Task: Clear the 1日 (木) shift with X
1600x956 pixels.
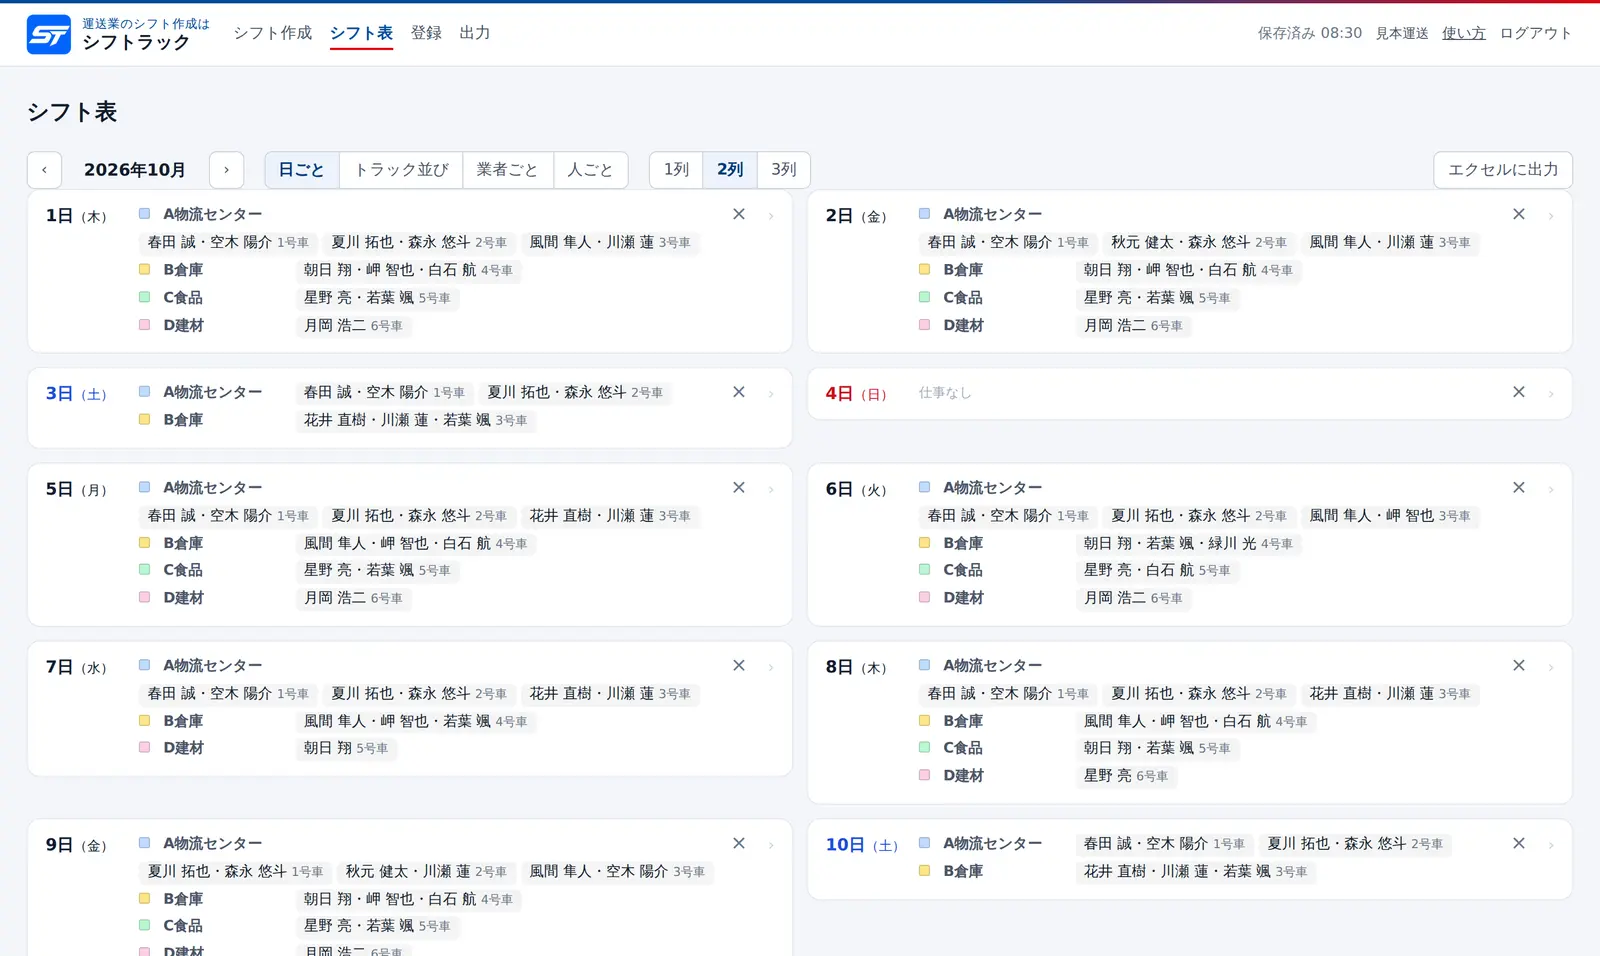Action: [x=739, y=214]
